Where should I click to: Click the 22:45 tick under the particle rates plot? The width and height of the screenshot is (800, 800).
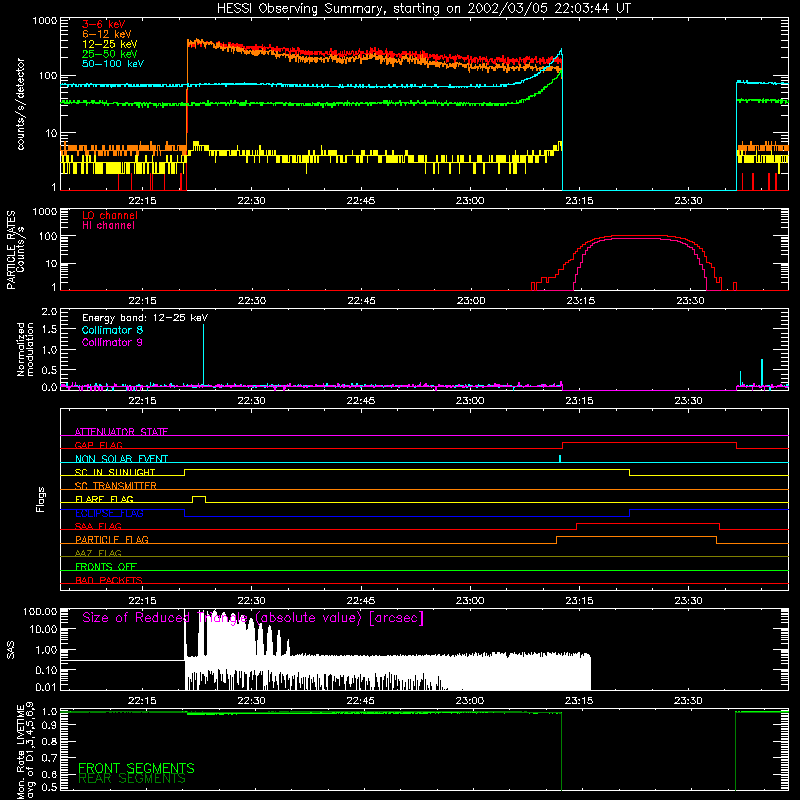[361, 301]
